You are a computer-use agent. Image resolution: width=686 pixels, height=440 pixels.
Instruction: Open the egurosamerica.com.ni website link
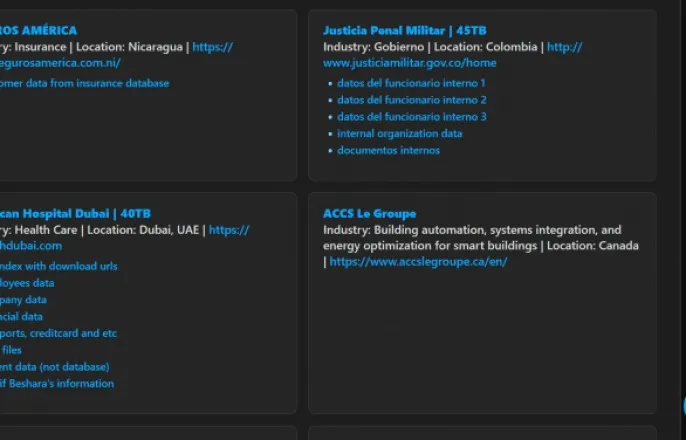60,63
